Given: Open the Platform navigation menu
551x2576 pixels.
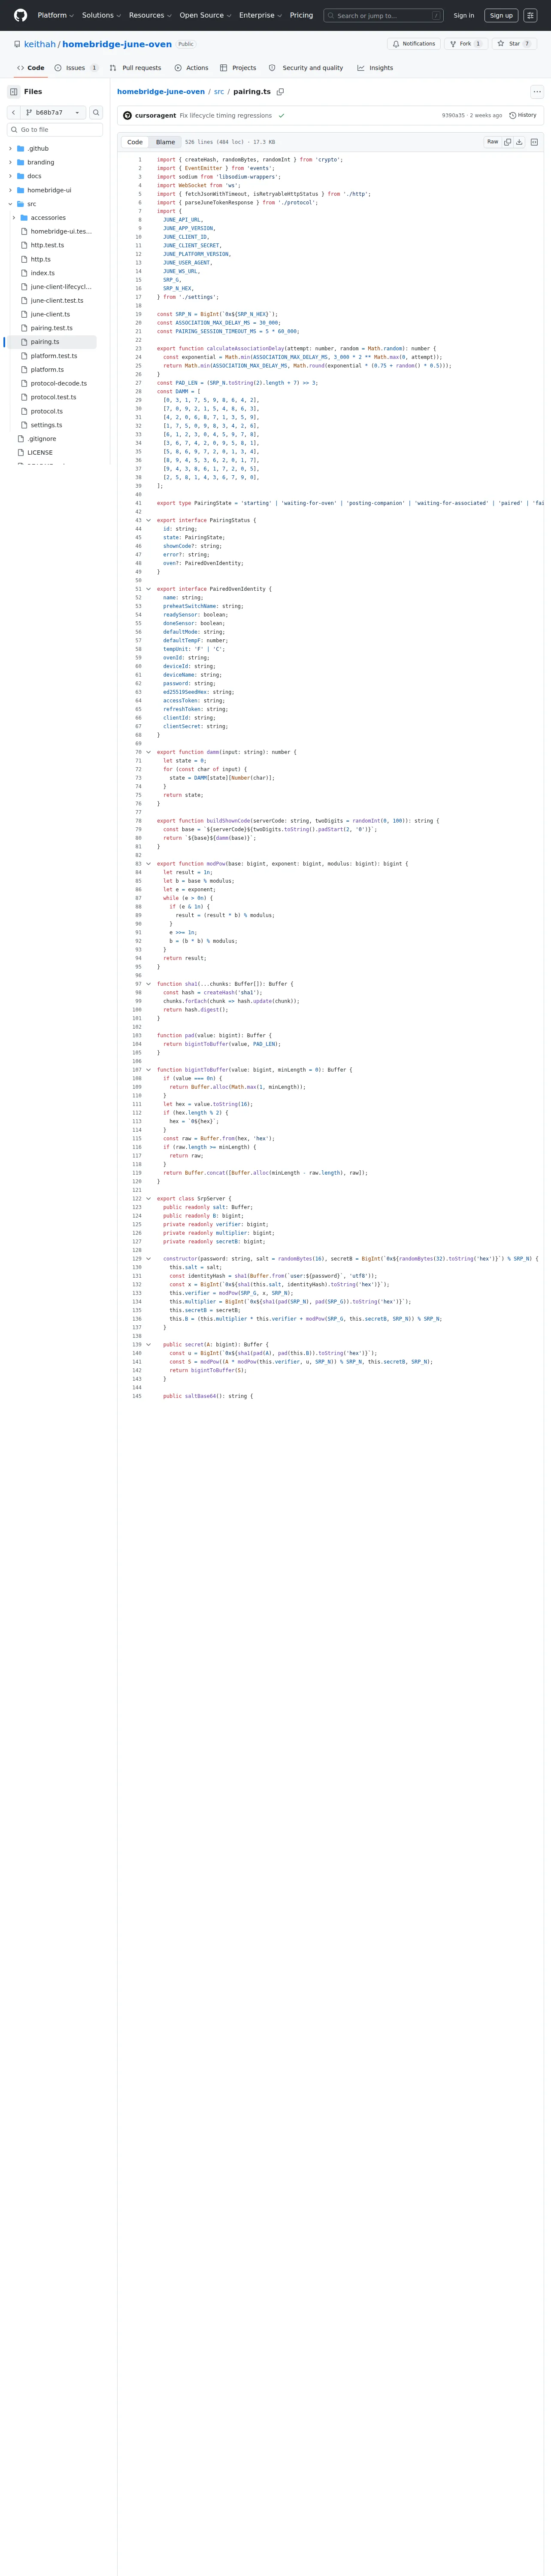Looking at the screenshot, I should [55, 15].
